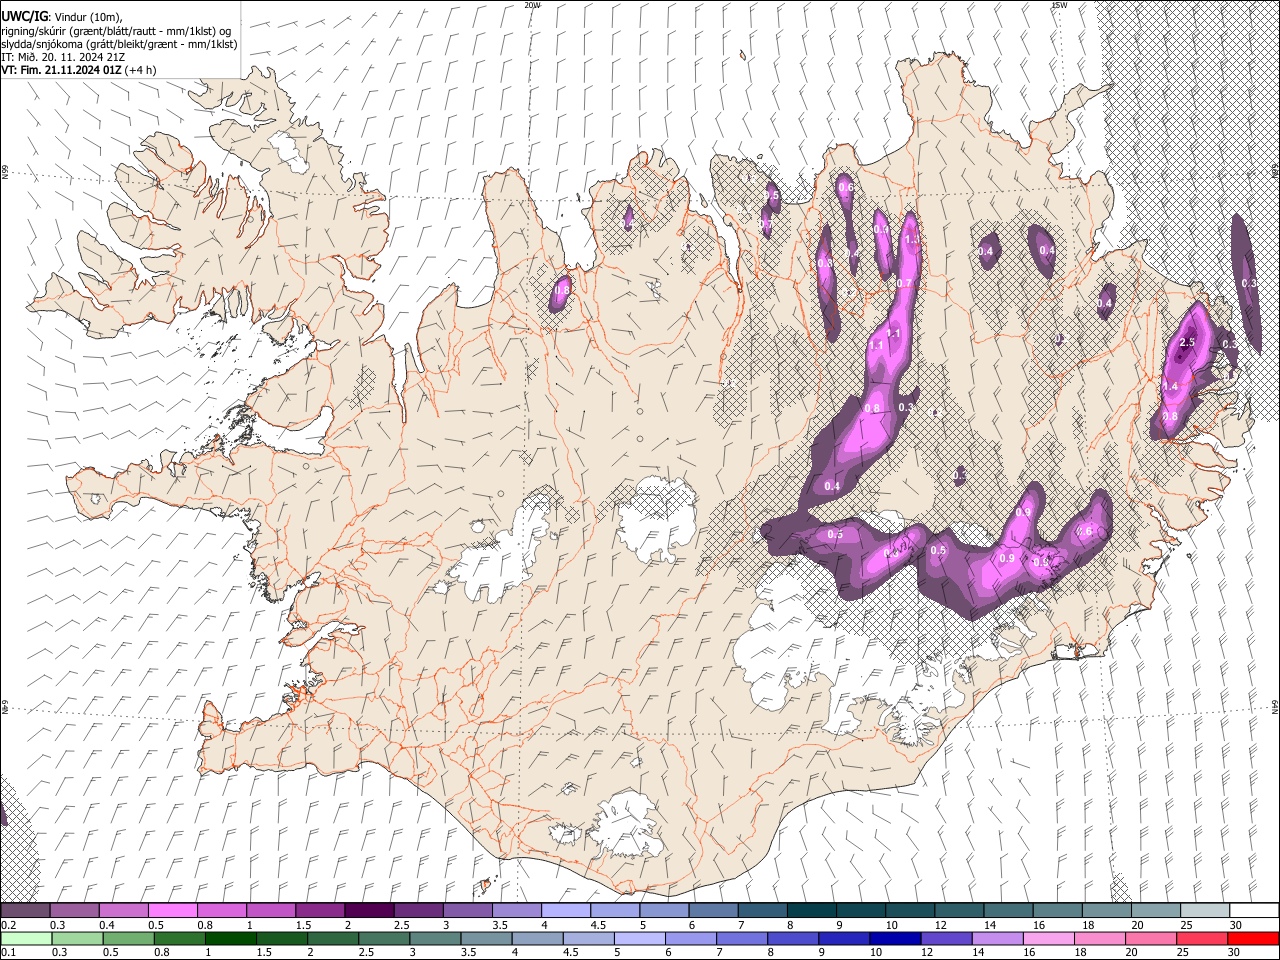Select the "0.7" snowfall value on the map

[904, 283]
